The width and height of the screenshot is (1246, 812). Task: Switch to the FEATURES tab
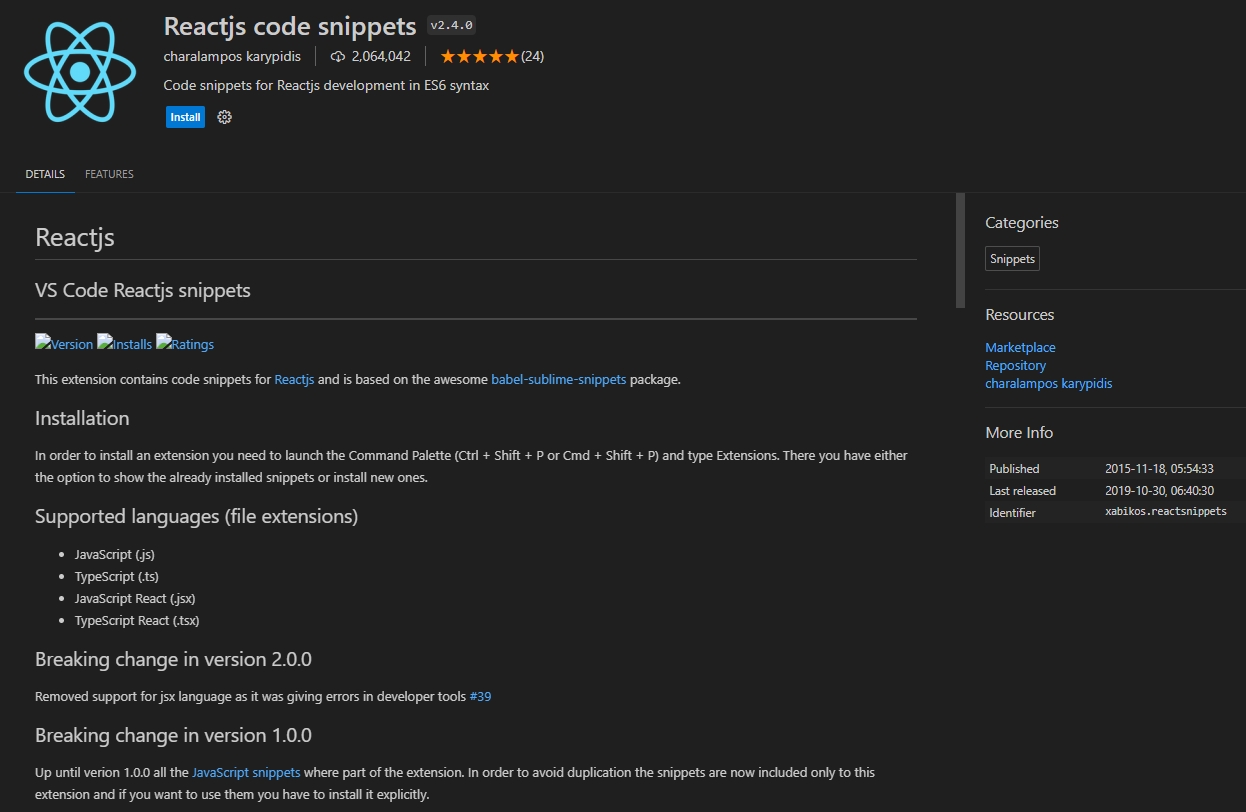coord(109,174)
